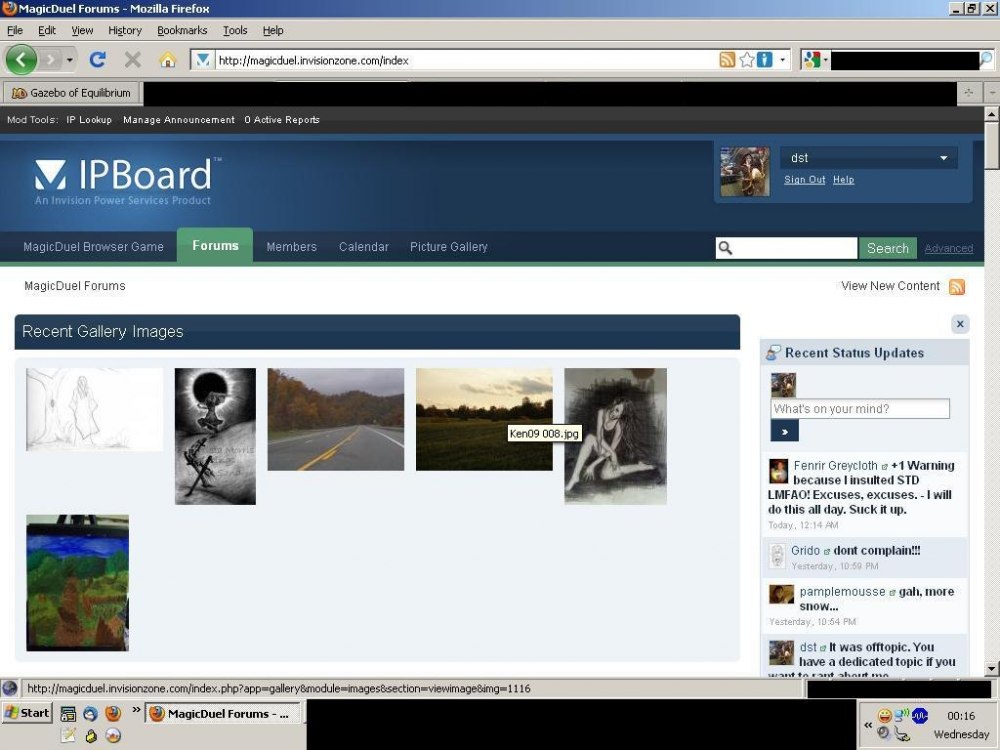Open the Members navigation tab
Screen dimensions: 1000x750
pyautogui.click(x=291, y=247)
